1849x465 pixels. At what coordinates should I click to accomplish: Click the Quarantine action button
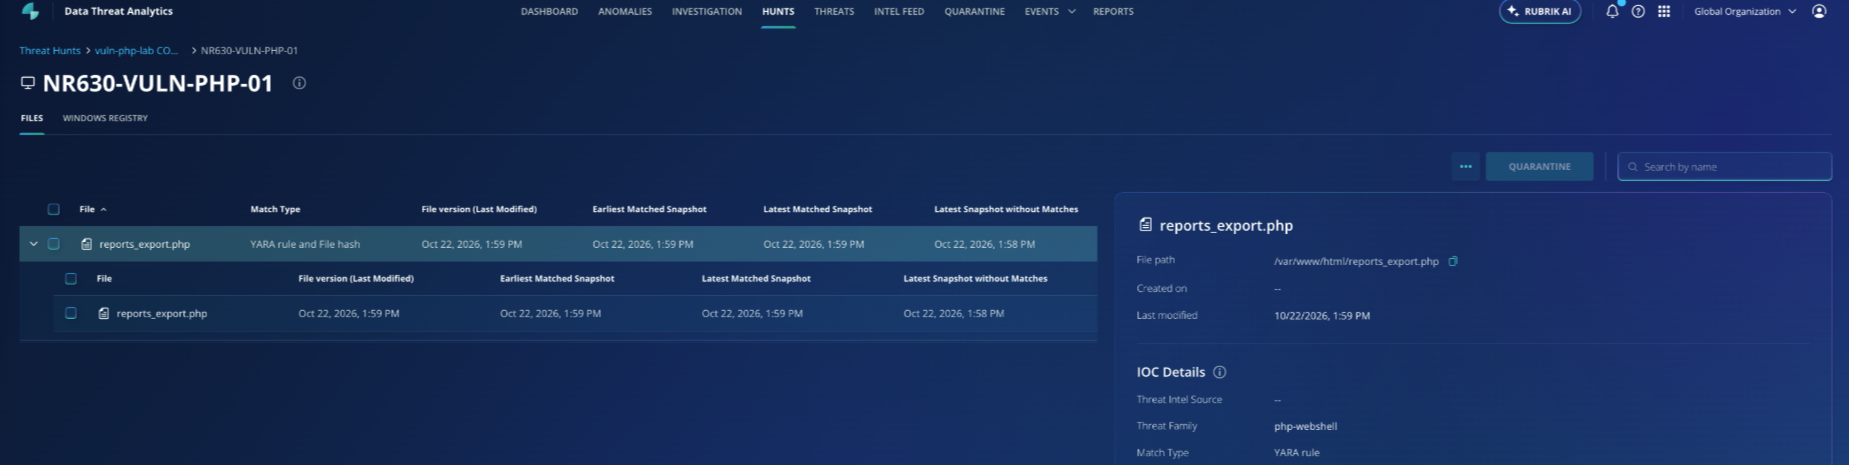point(1539,167)
